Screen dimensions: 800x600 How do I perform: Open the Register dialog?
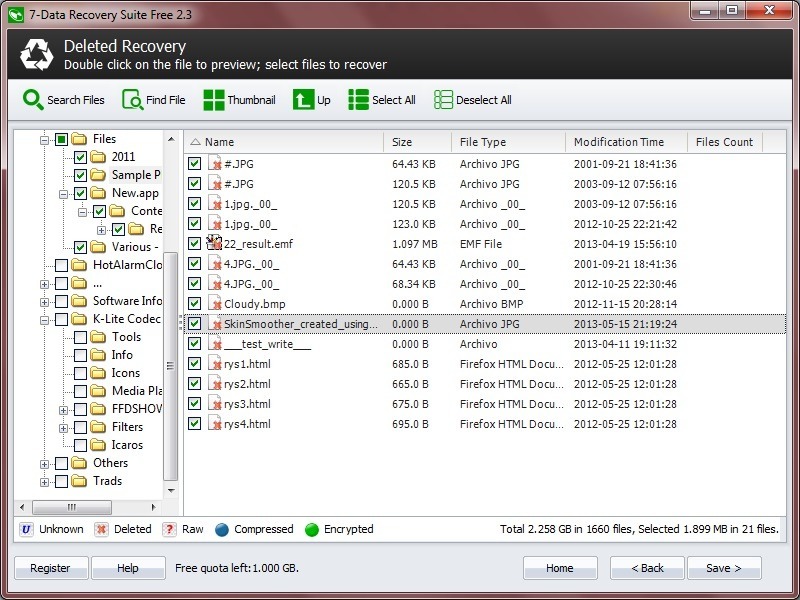(50, 567)
